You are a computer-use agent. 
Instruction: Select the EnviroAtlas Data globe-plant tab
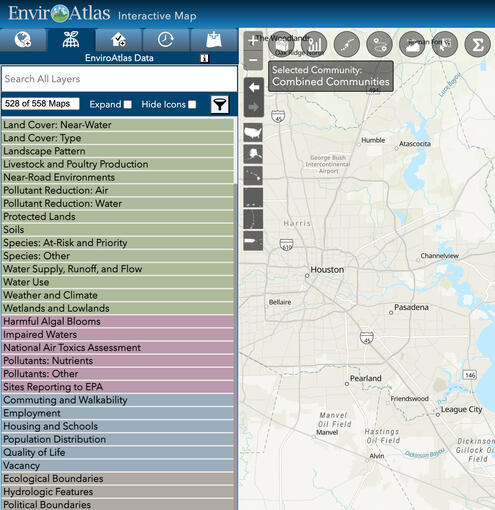pyautogui.click(x=71, y=40)
